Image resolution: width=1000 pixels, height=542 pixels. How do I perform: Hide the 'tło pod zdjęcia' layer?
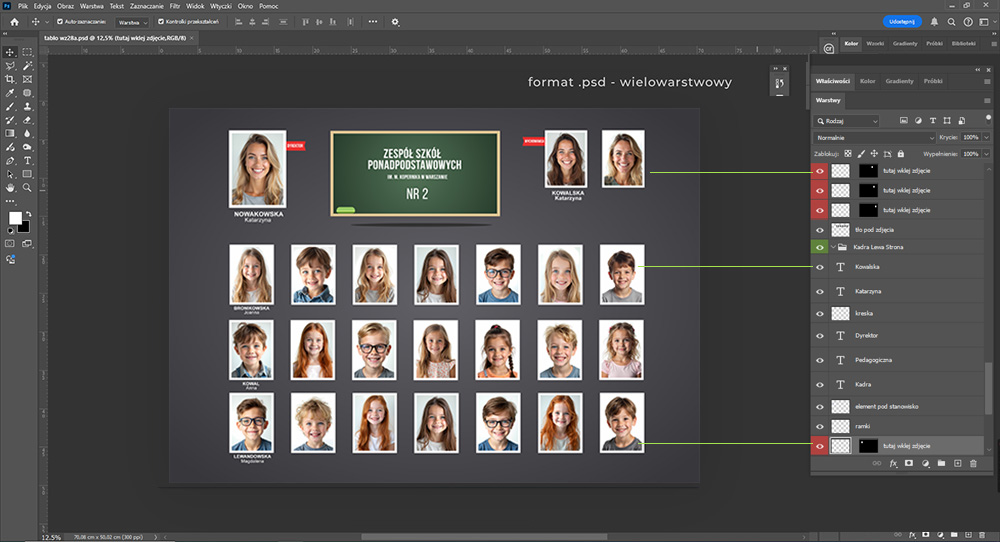[820, 230]
